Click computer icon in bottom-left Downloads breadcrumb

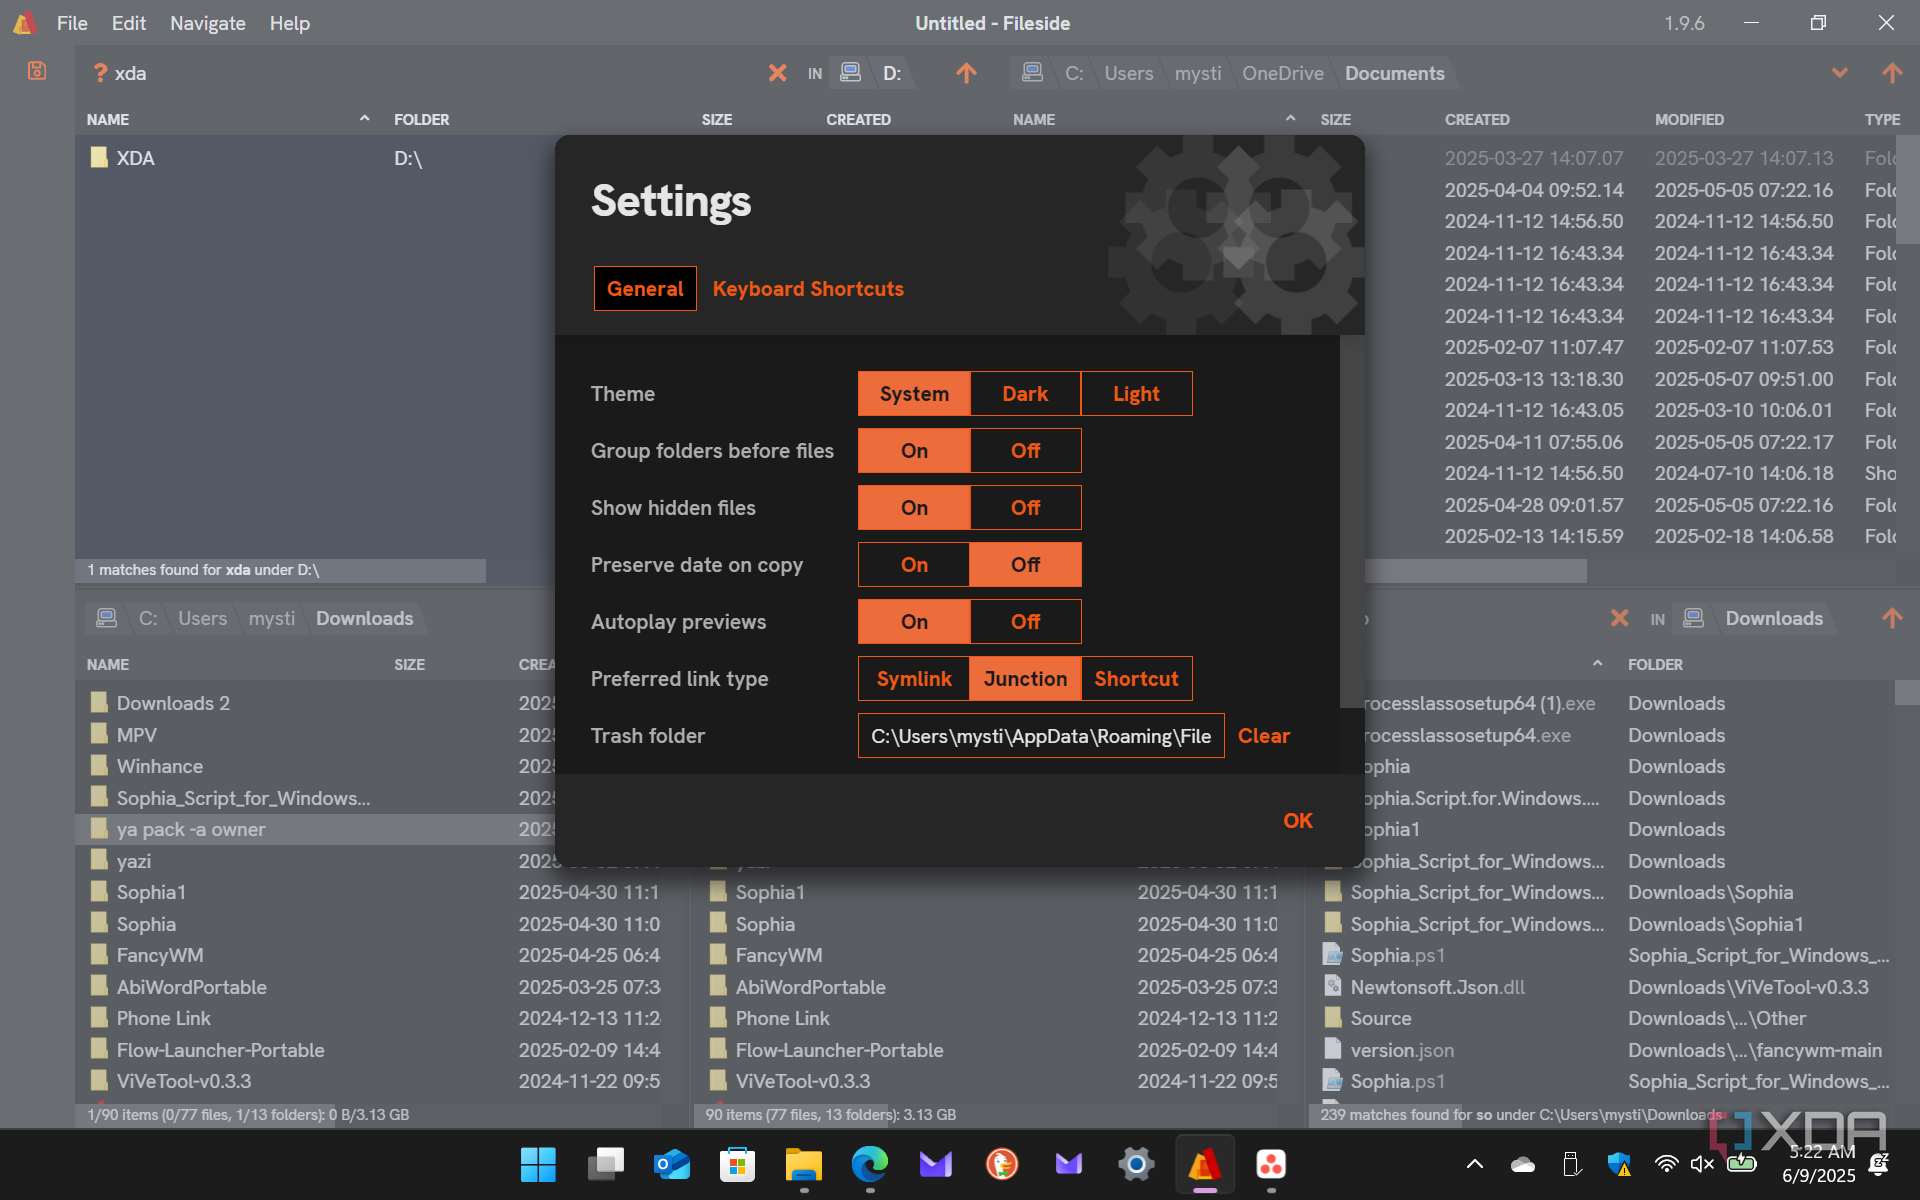point(106,618)
